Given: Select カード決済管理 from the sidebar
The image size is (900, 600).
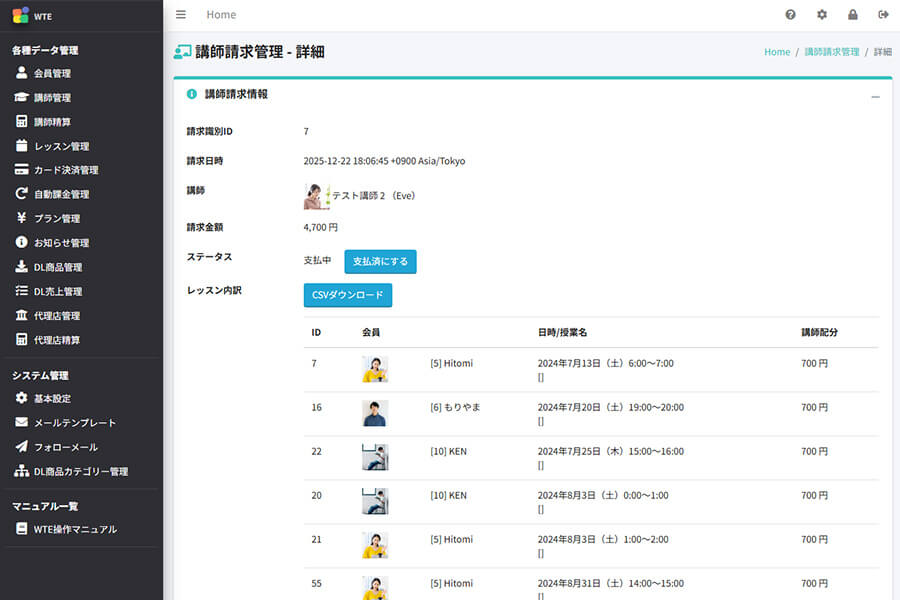Looking at the screenshot, I should click(x=66, y=170).
